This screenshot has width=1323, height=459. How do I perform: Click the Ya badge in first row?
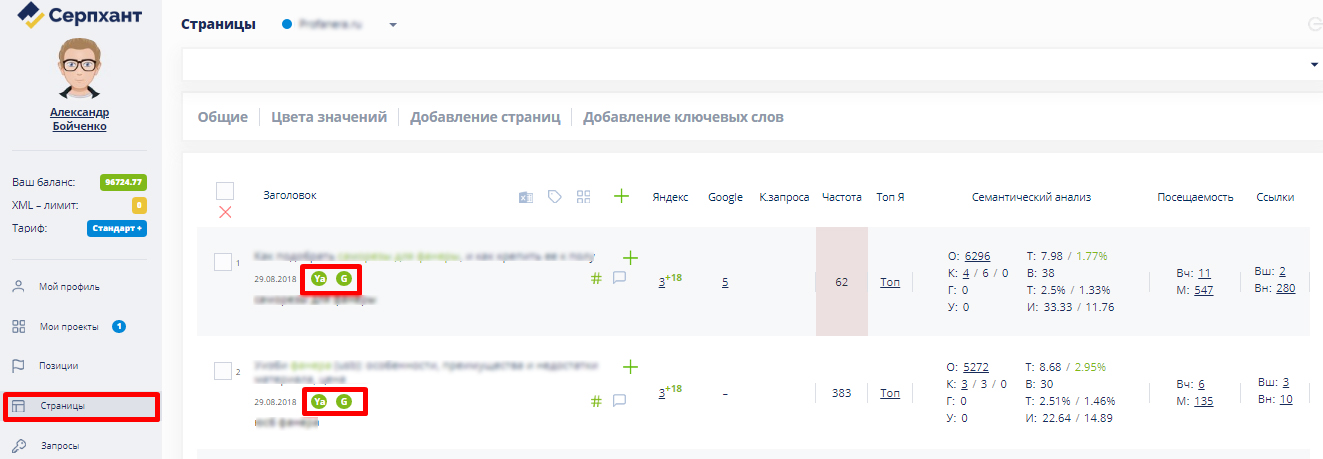[319, 278]
